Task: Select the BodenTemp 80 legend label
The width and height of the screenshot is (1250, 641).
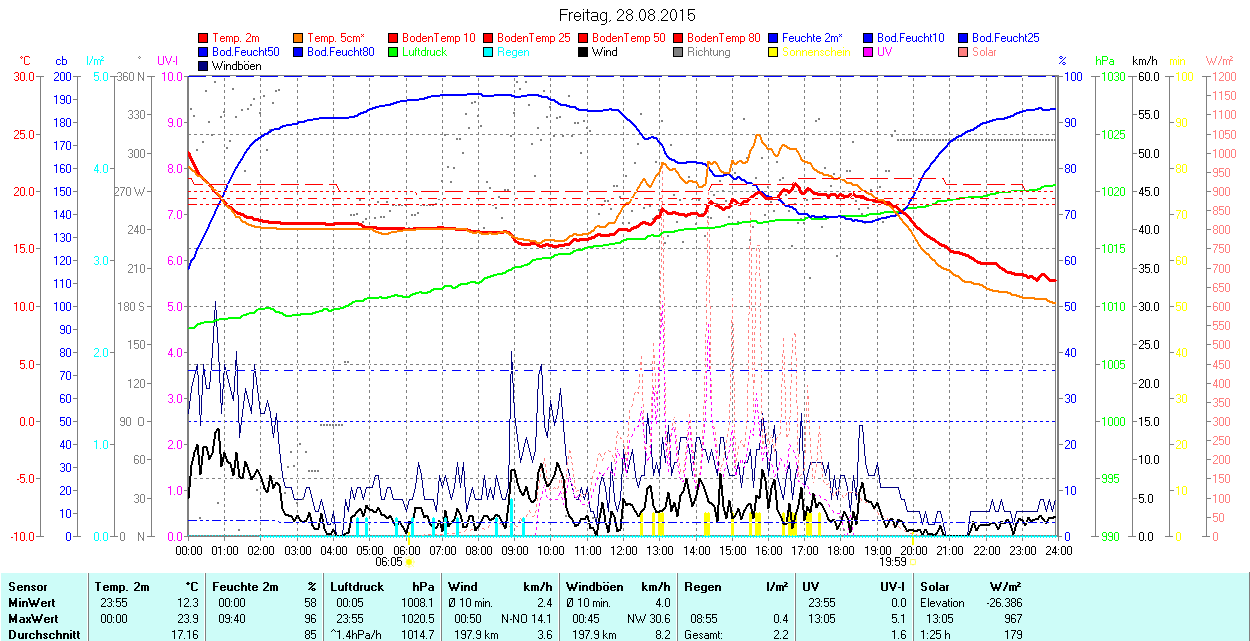Action: tap(724, 37)
